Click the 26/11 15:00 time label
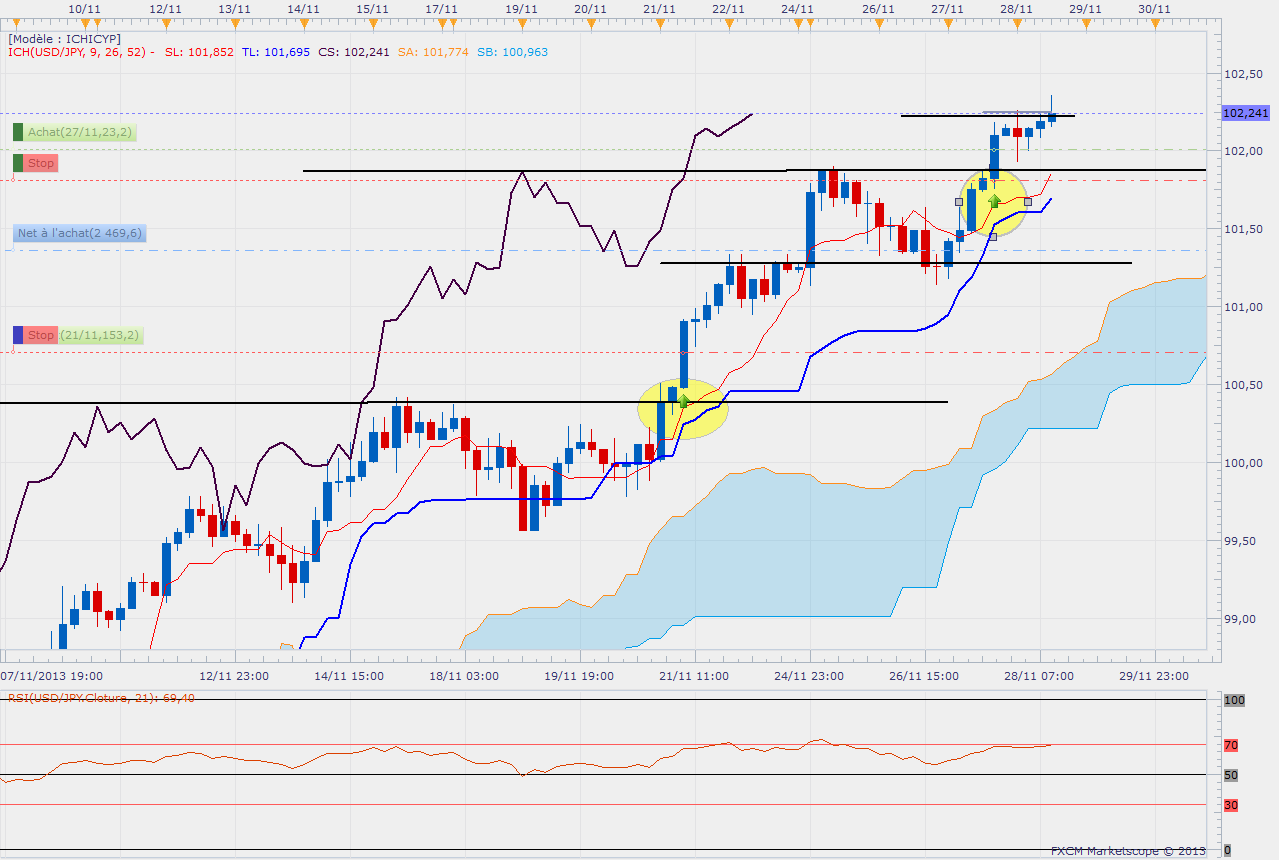The width and height of the screenshot is (1279, 860). tap(924, 676)
